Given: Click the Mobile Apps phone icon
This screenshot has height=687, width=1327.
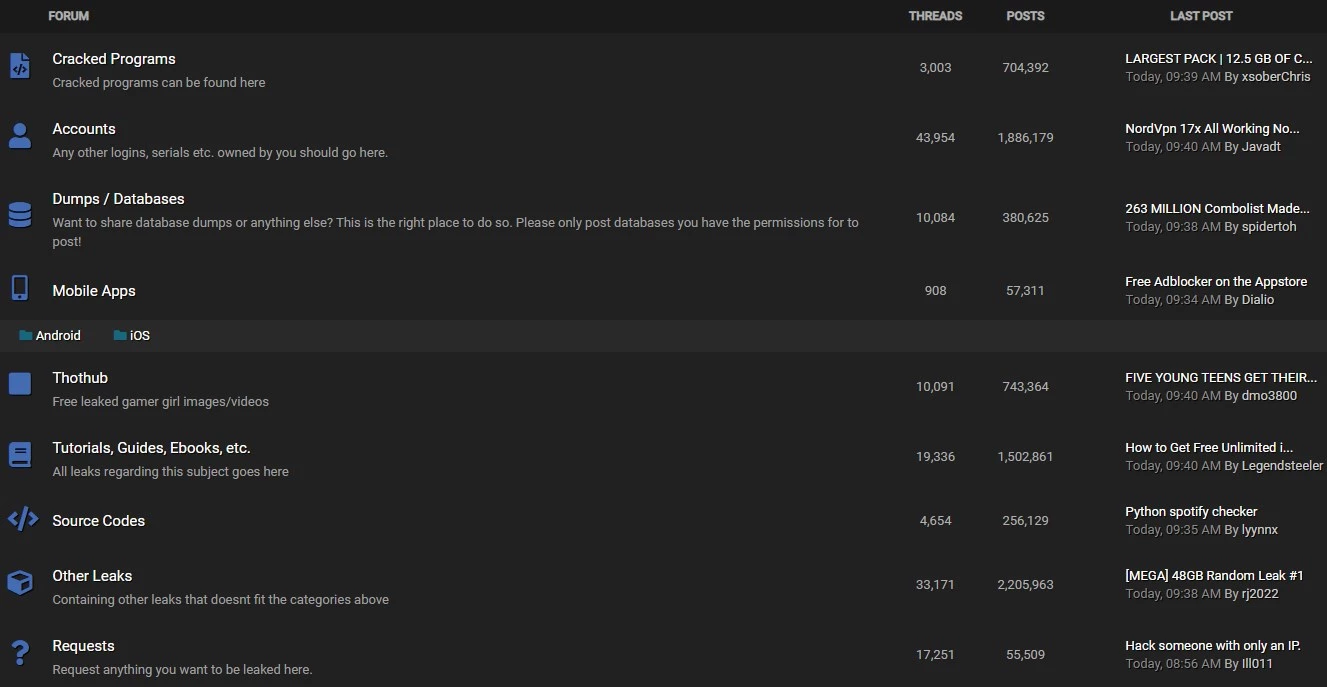Looking at the screenshot, I should (x=19, y=288).
